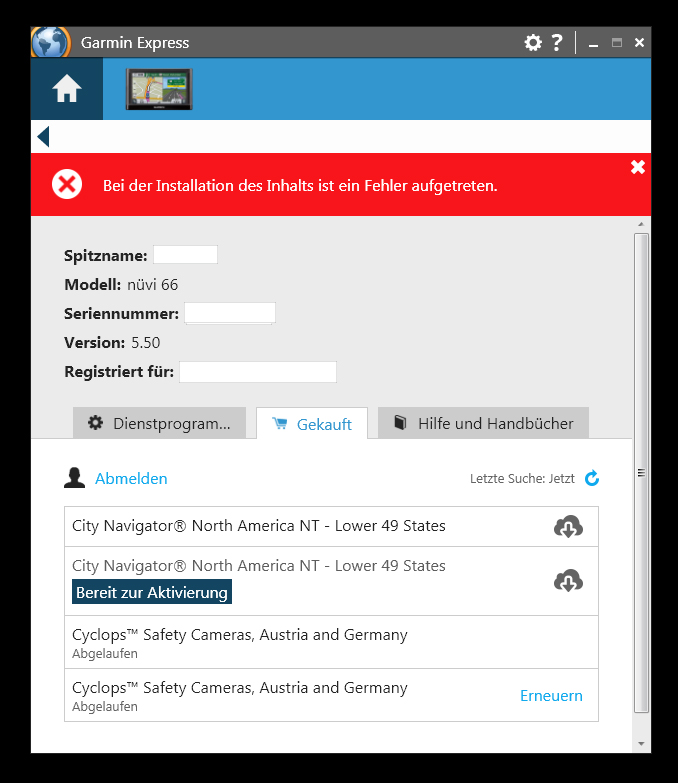Screen dimensions: 678x783
Task: Open the Hilfe und Handbücher tab
Action: coord(483,423)
